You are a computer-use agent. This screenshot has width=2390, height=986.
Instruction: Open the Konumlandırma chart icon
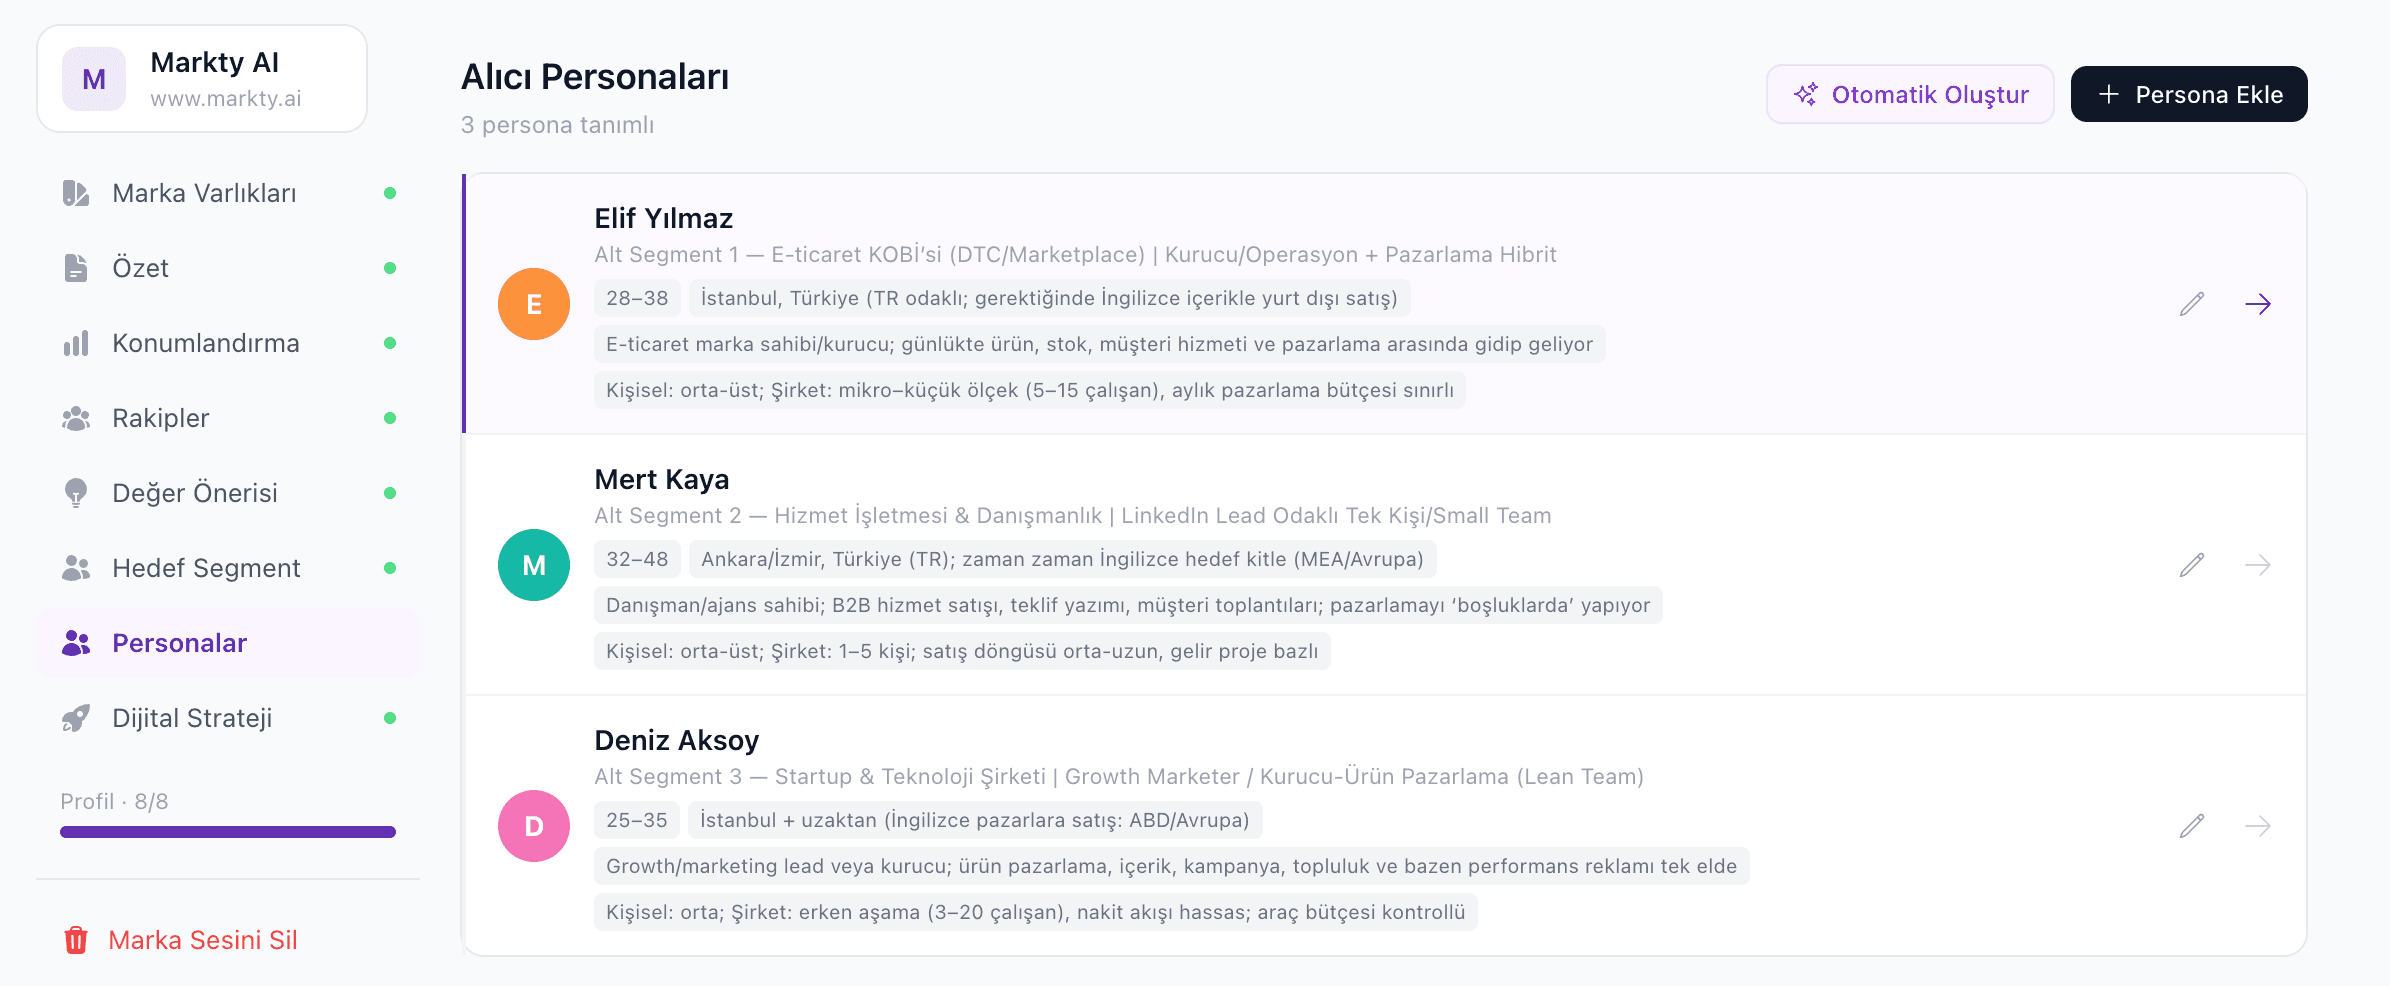coord(75,343)
